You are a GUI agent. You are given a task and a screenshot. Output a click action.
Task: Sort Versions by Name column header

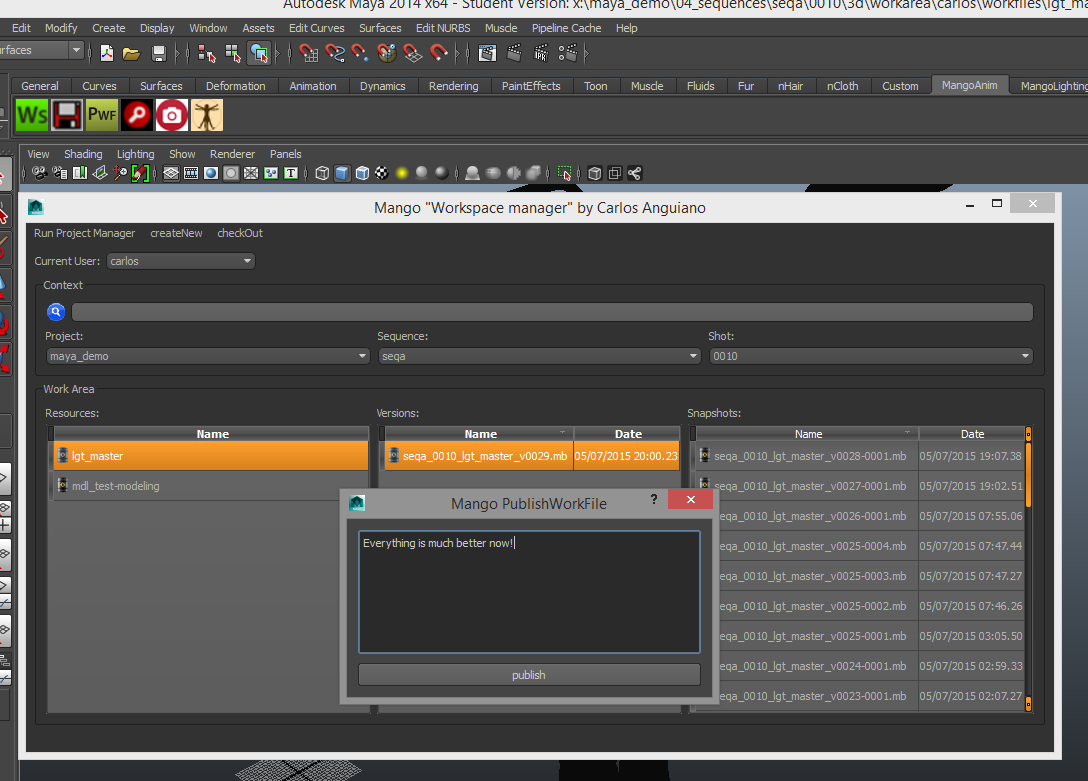(480, 434)
